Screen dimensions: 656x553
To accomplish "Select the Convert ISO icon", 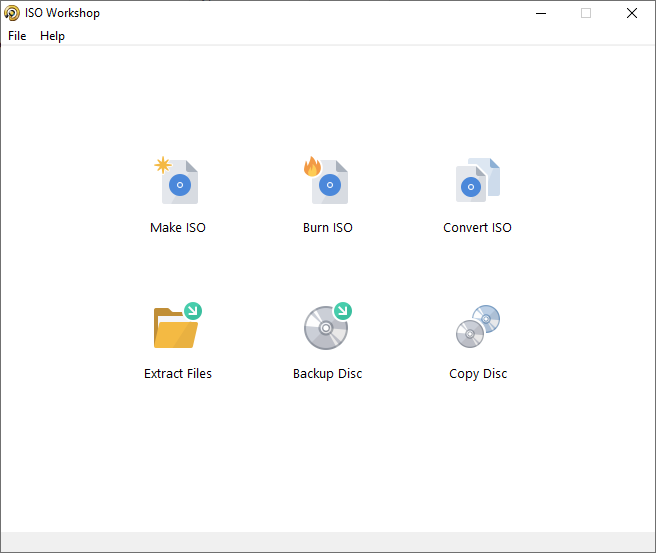I will click(478, 180).
